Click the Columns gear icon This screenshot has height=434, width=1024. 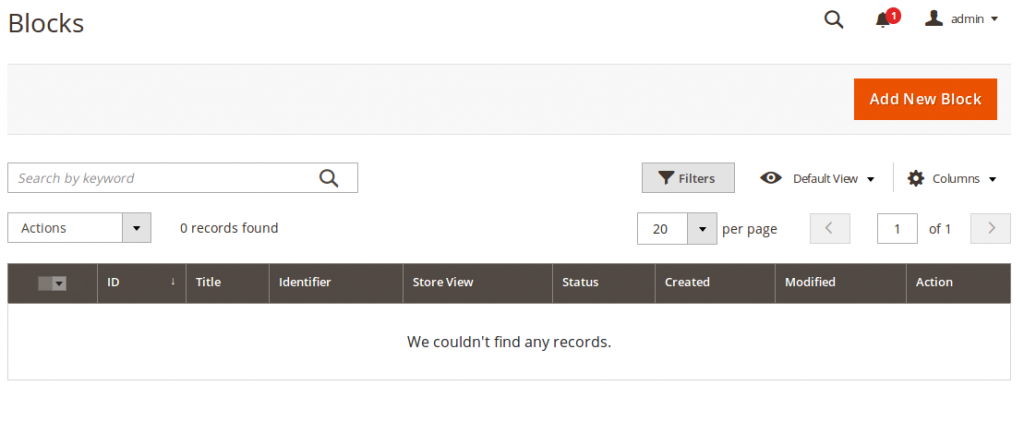[916, 178]
